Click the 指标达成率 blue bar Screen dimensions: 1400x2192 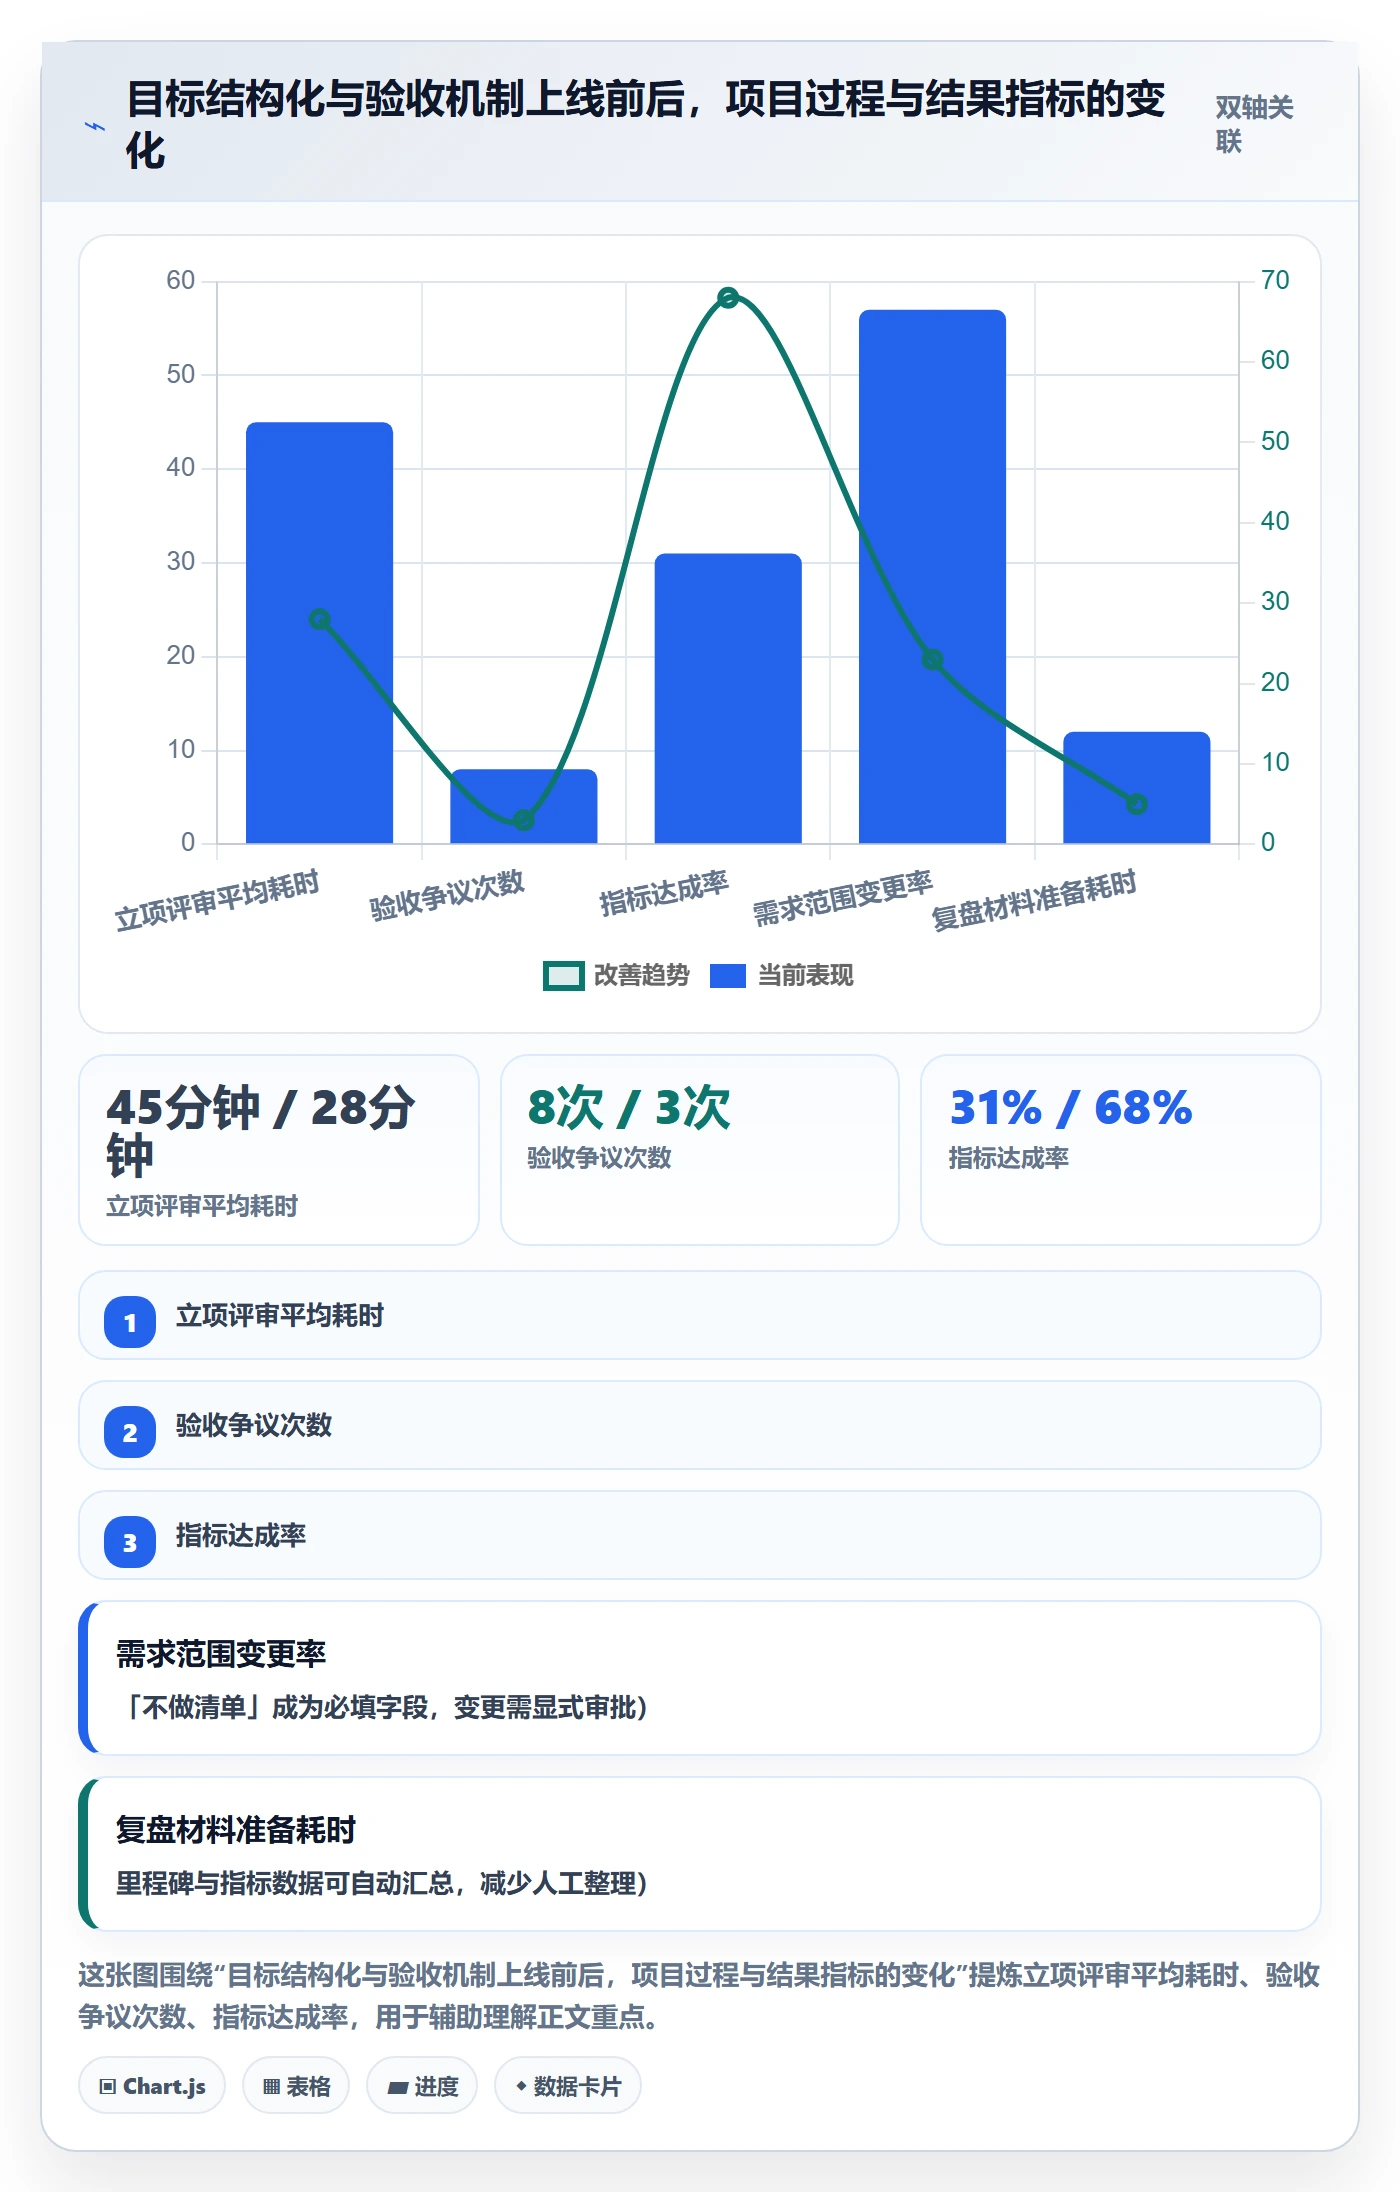point(728,698)
